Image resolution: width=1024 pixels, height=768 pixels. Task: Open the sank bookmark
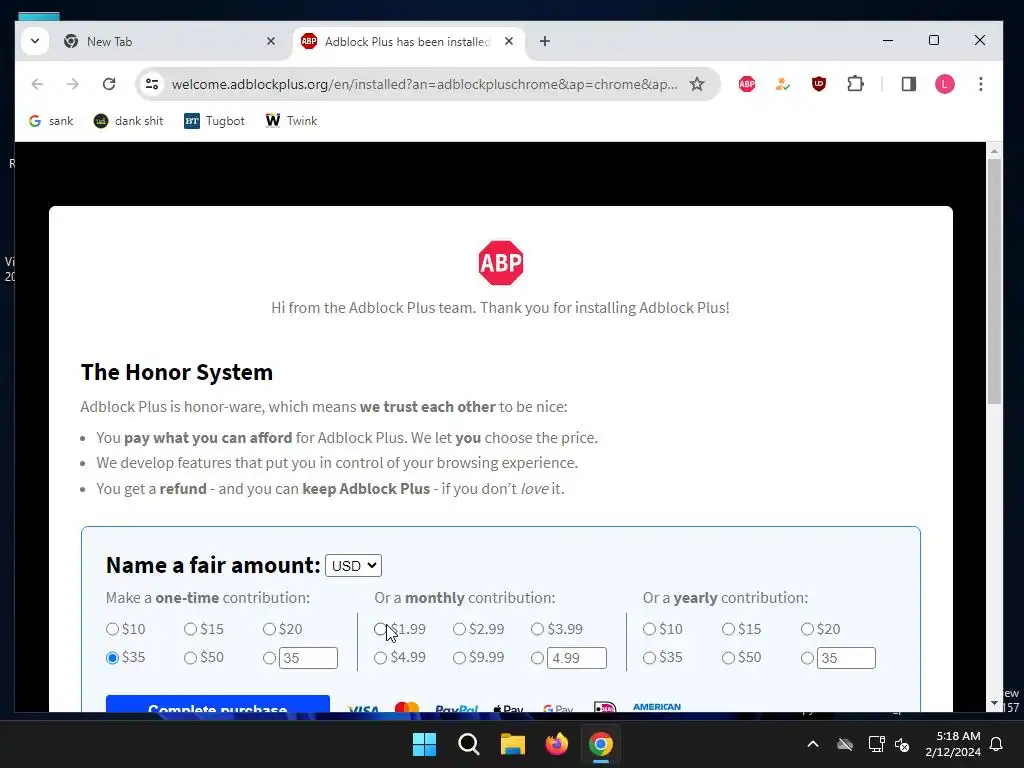[x=51, y=121]
